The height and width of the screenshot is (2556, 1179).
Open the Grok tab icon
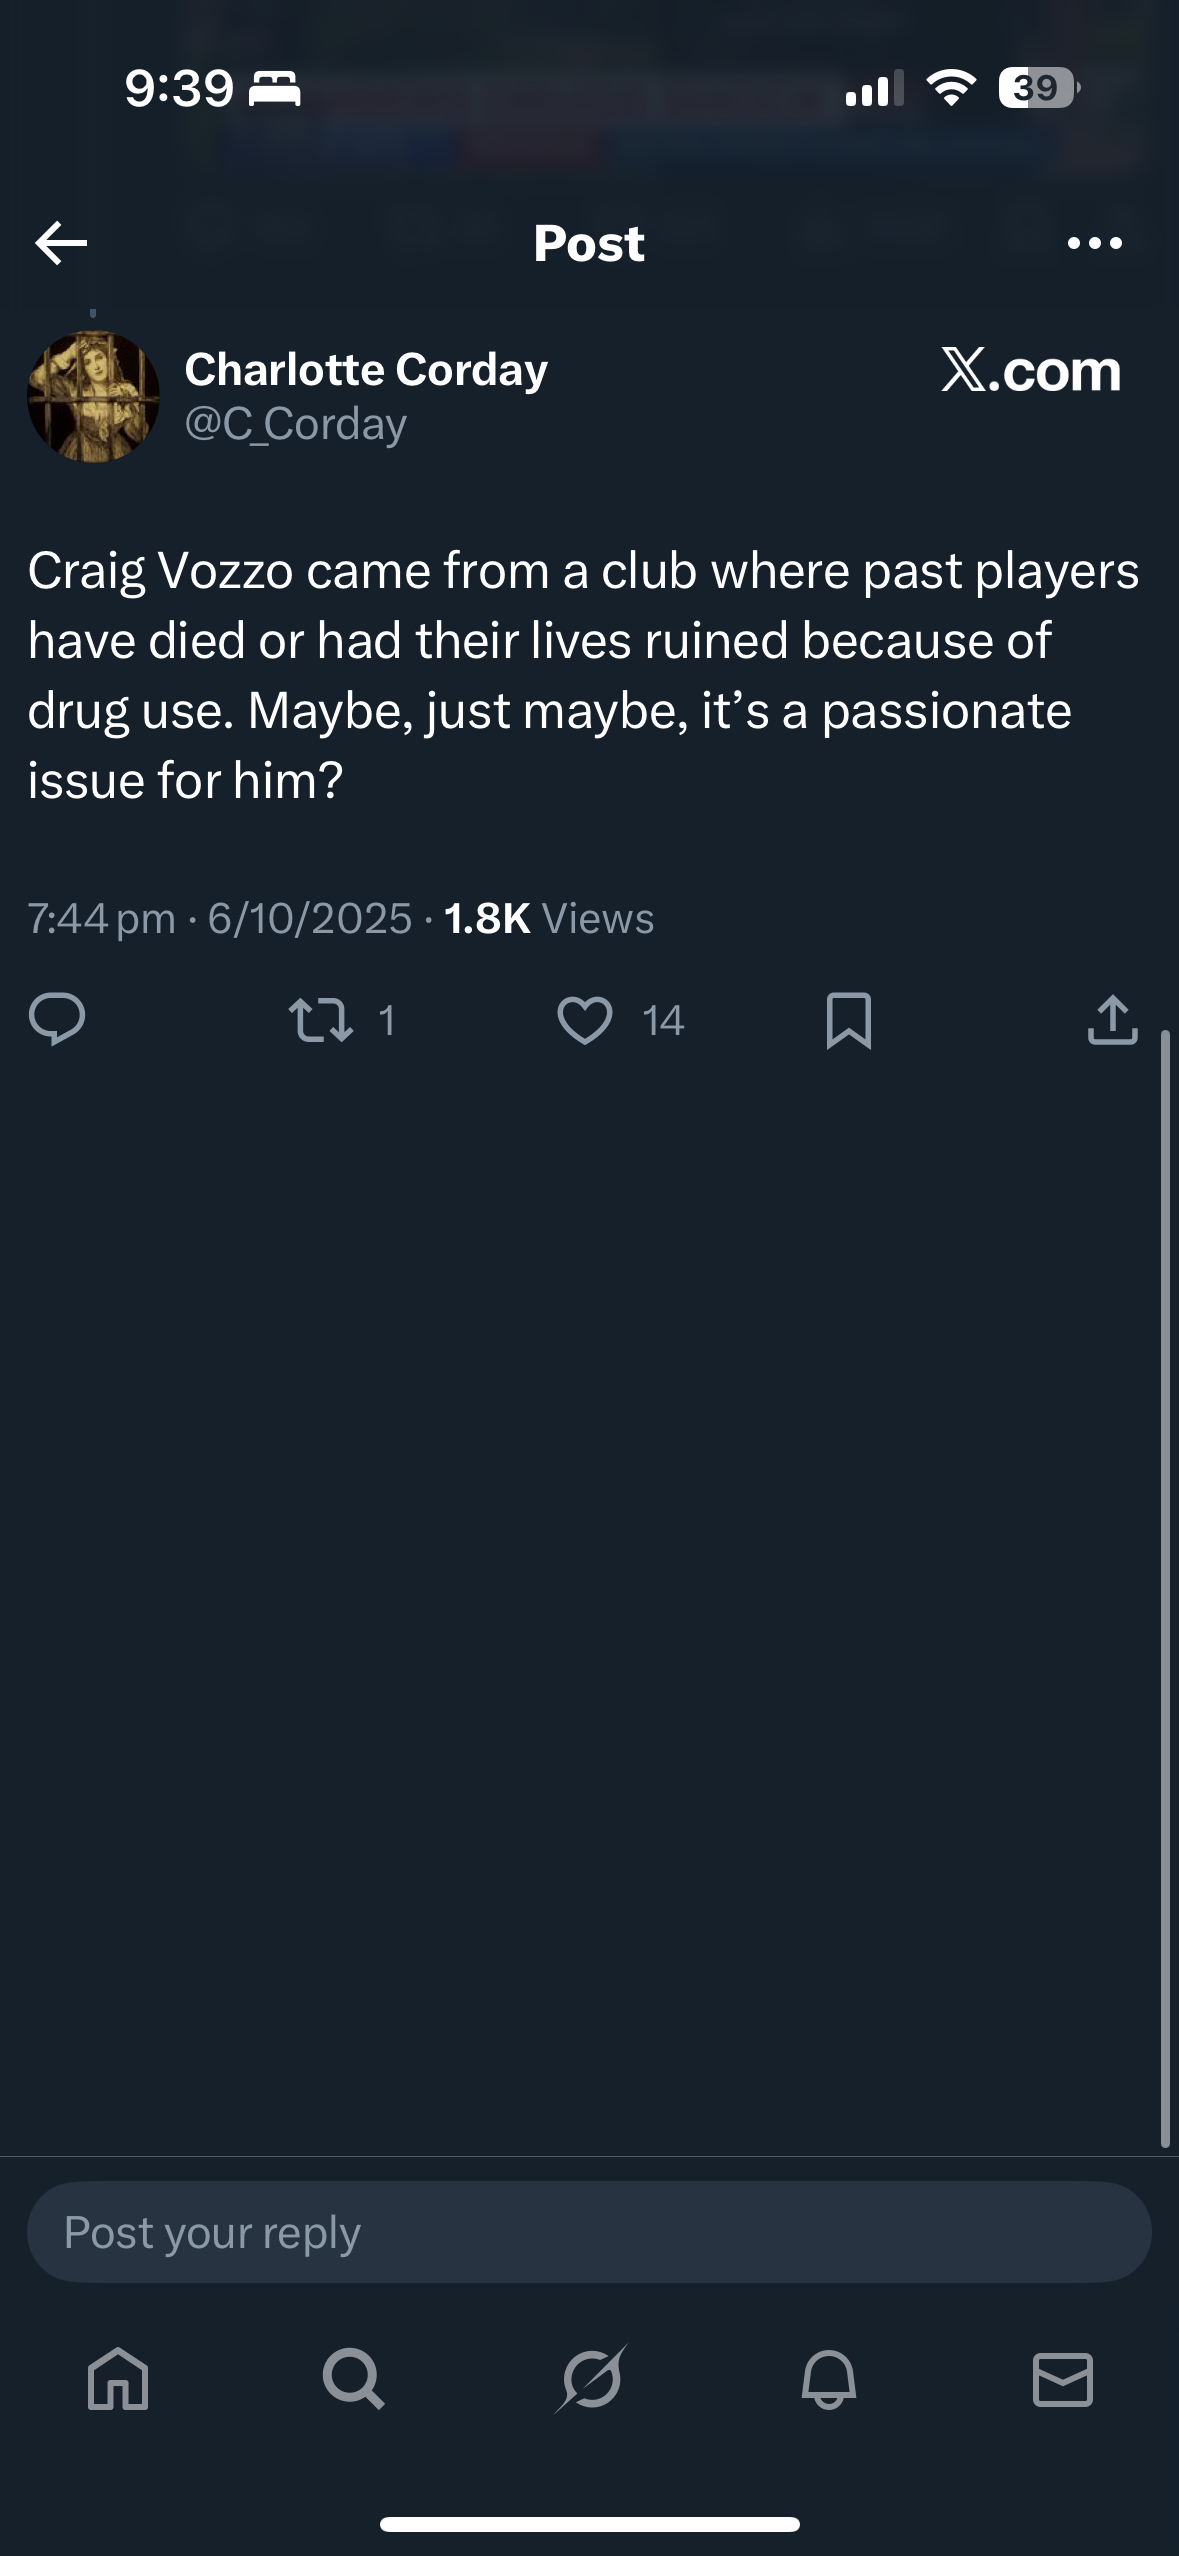(591, 2379)
